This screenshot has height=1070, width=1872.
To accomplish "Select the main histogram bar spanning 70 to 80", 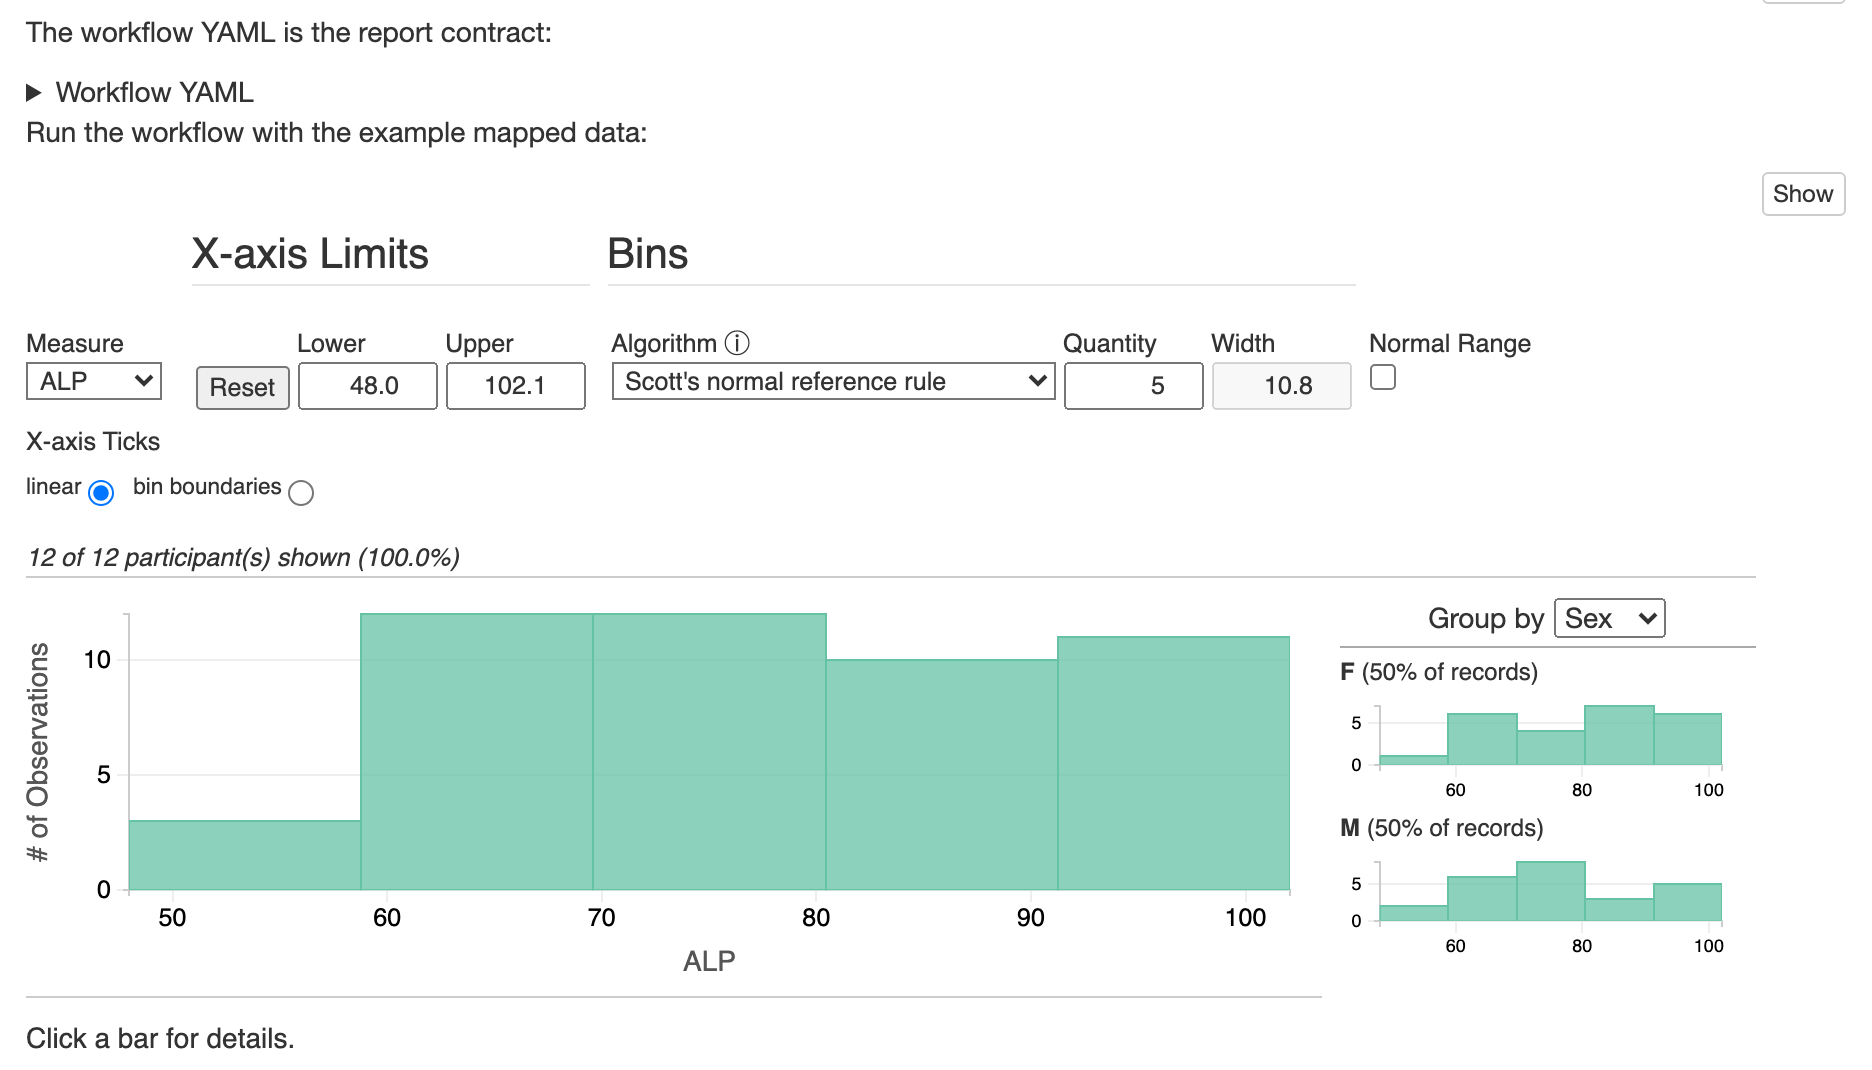I will (x=710, y=751).
